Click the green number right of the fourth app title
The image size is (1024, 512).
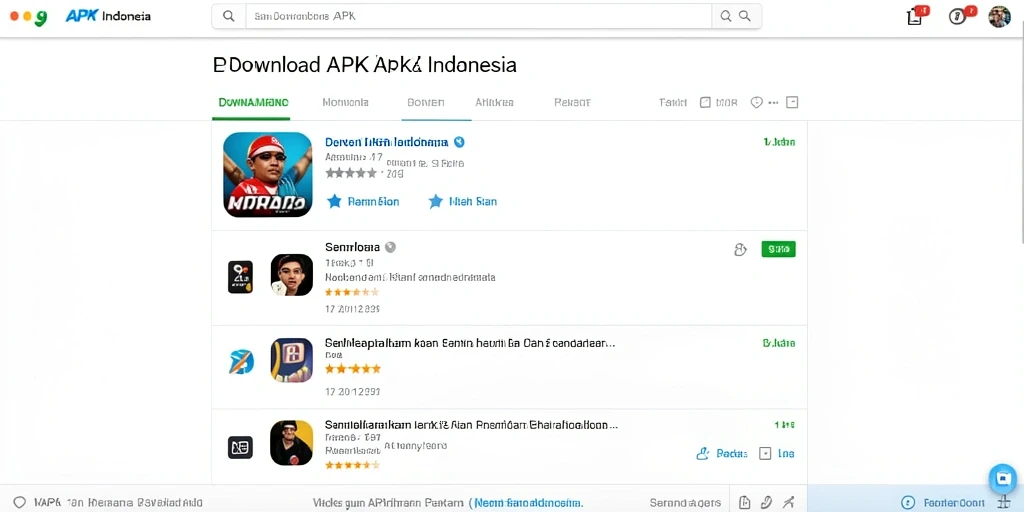point(784,425)
